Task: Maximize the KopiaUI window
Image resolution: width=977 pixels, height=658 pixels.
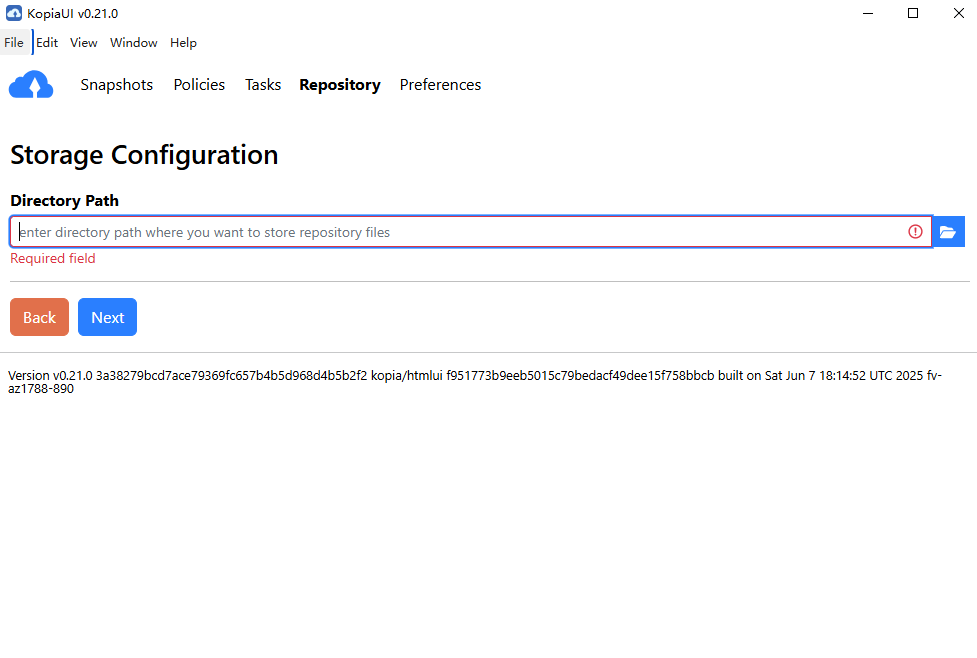Action: click(x=913, y=13)
